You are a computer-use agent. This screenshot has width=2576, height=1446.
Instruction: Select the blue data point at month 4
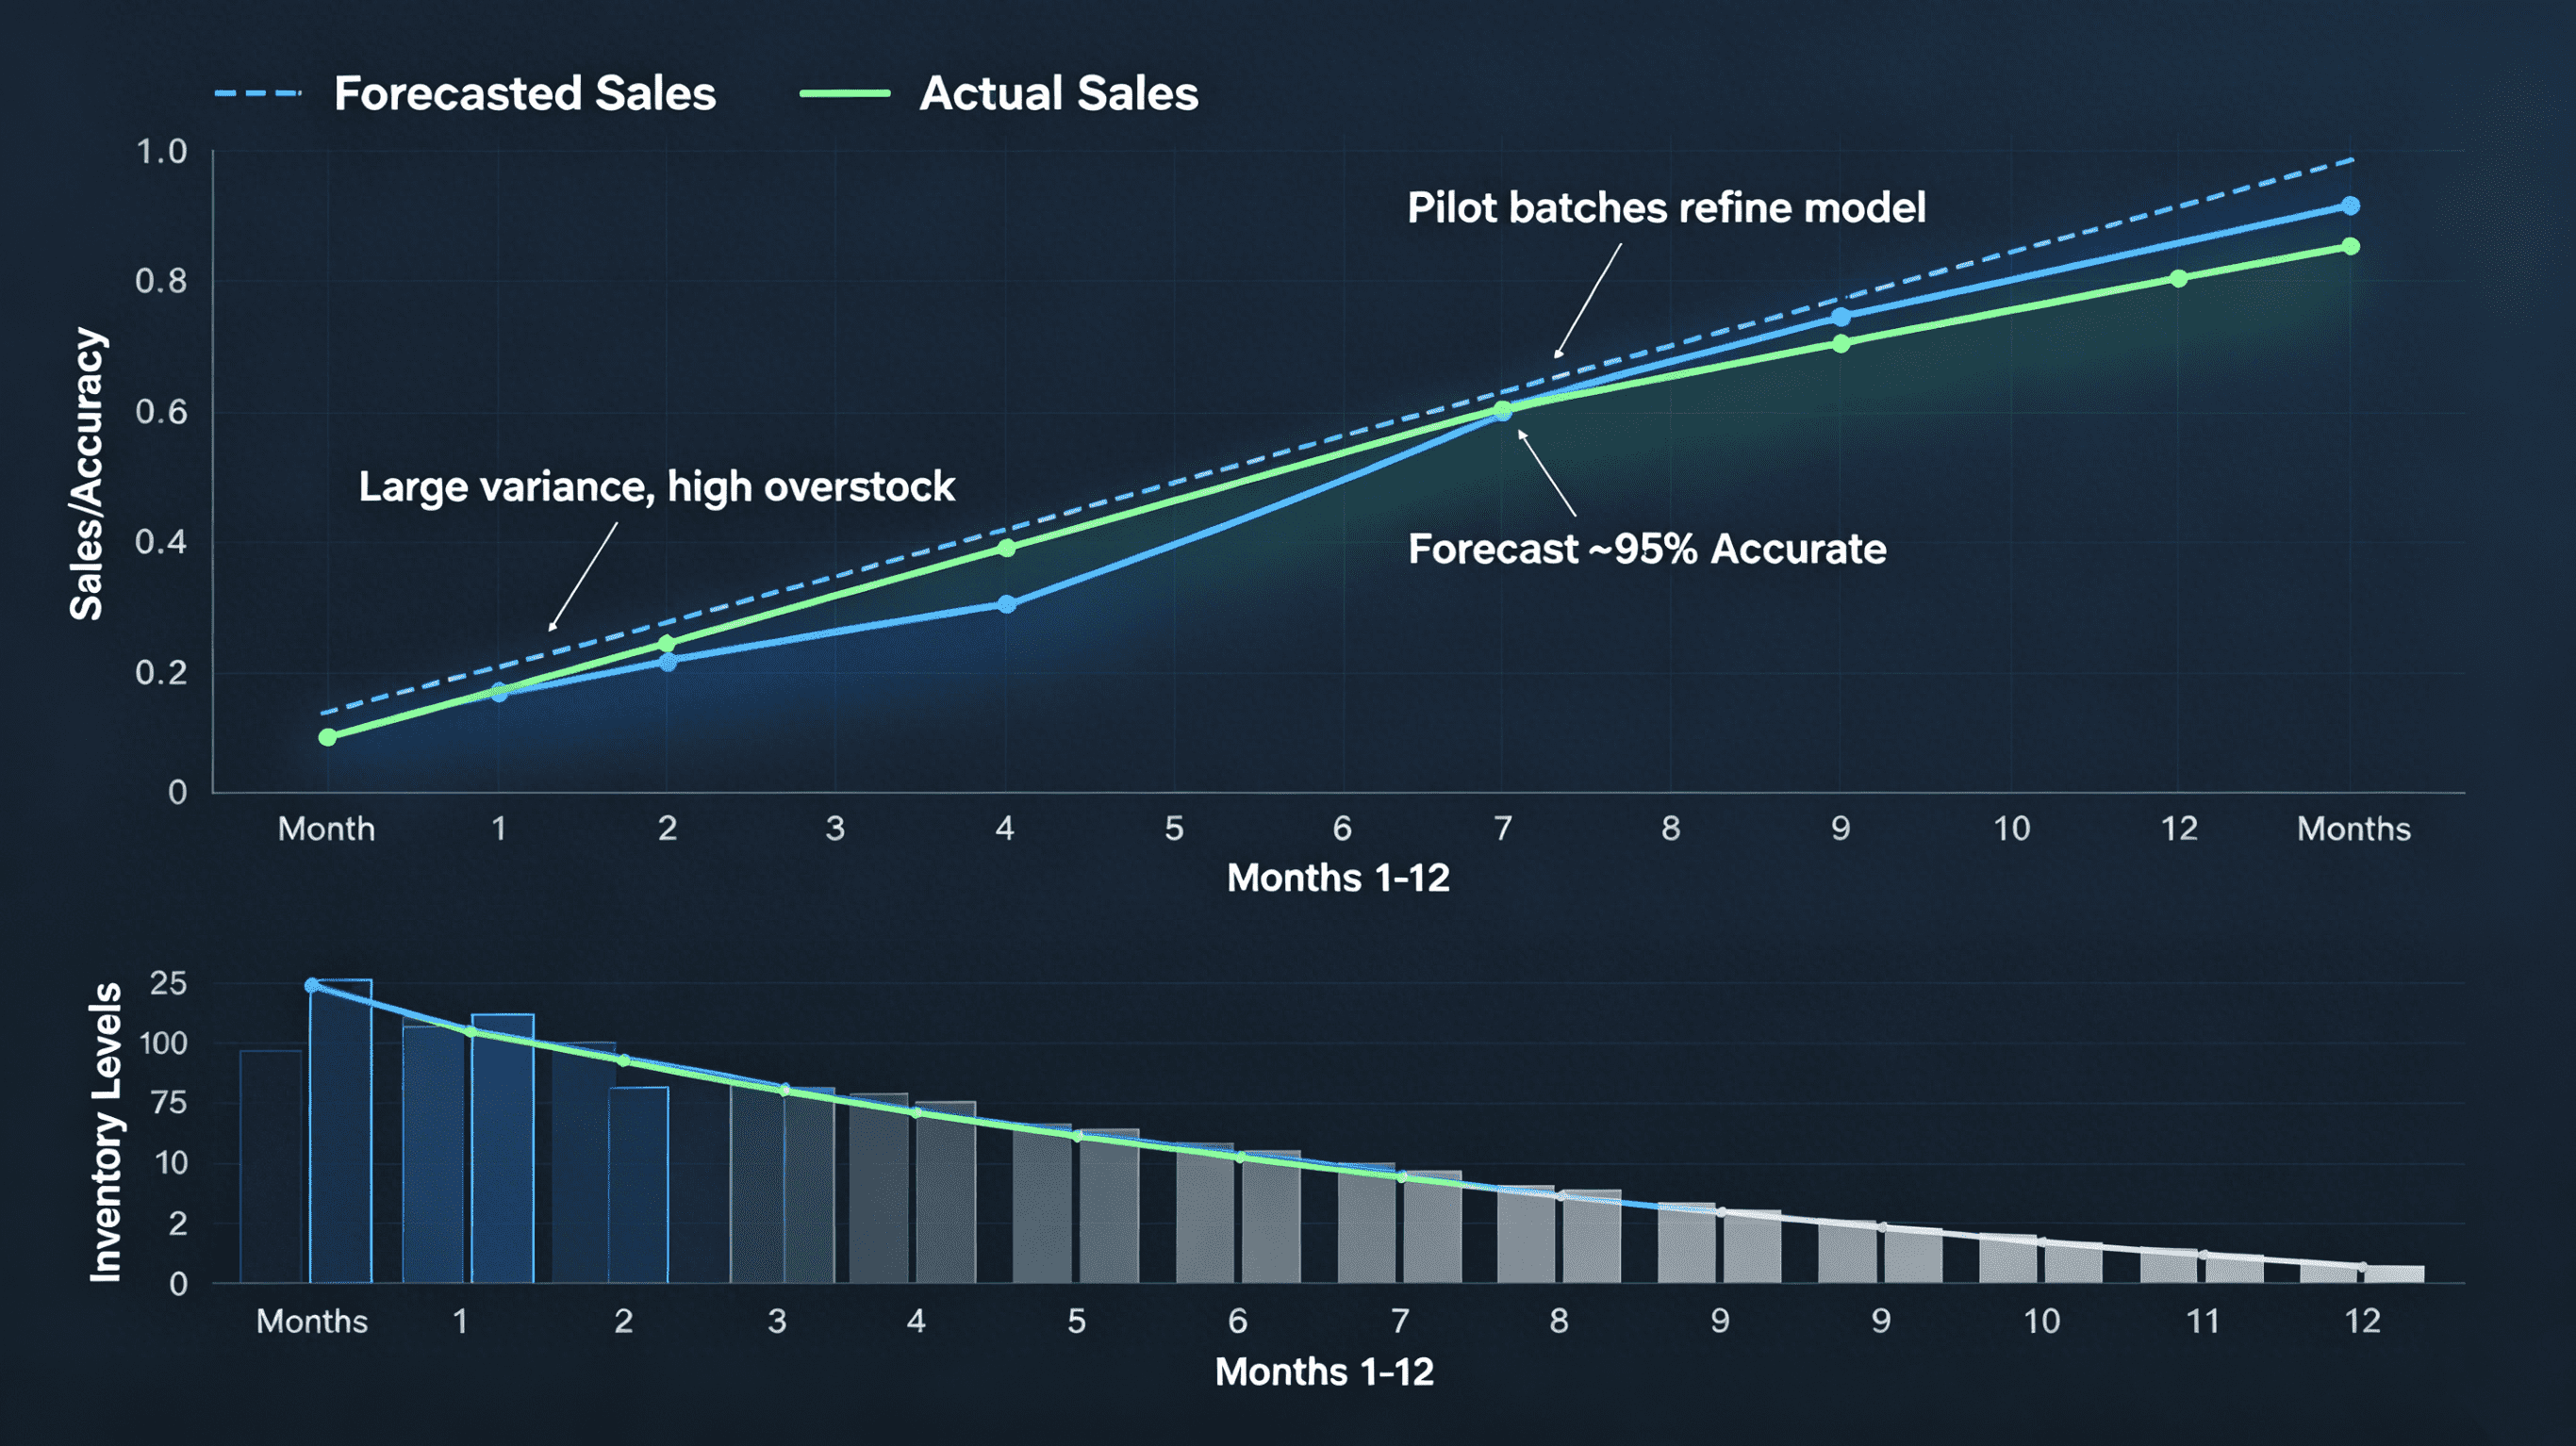1007,604
